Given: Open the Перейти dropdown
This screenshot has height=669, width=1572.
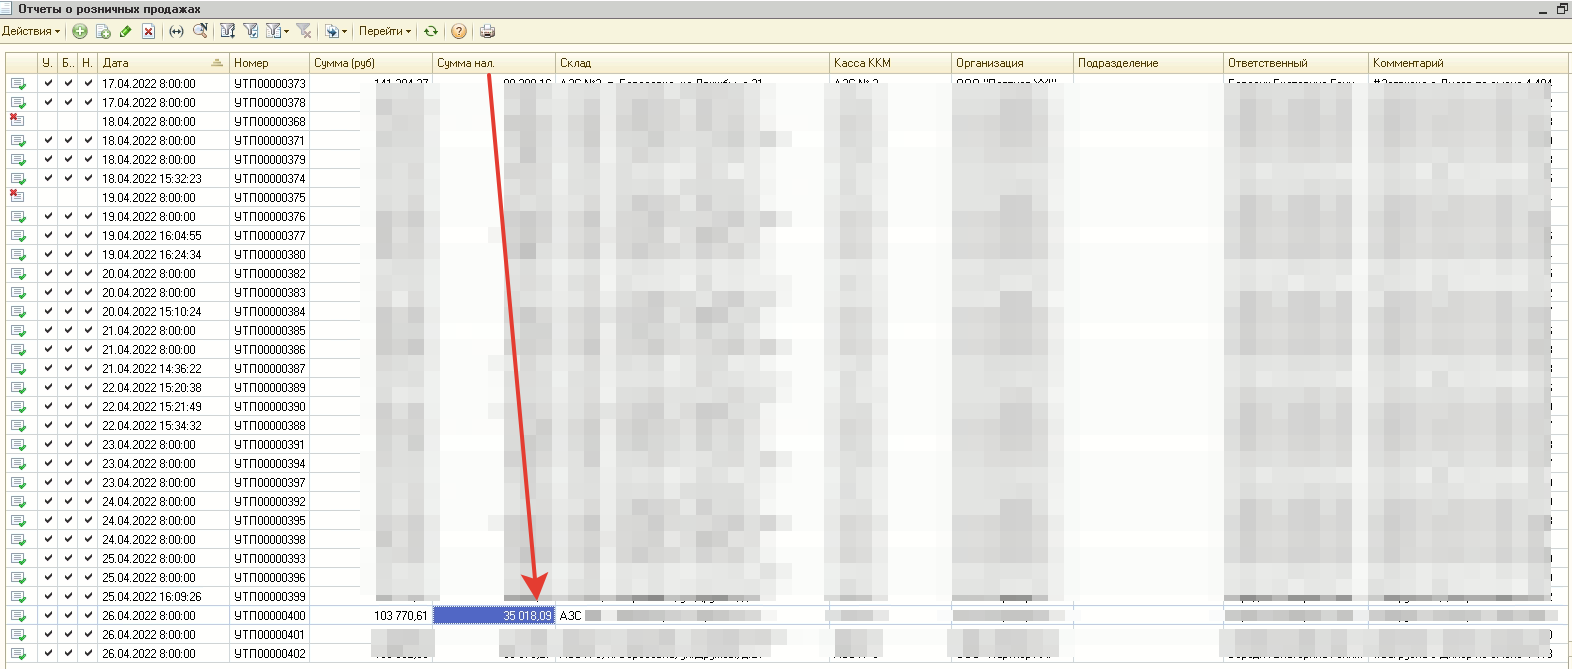Looking at the screenshot, I should (x=385, y=31).
